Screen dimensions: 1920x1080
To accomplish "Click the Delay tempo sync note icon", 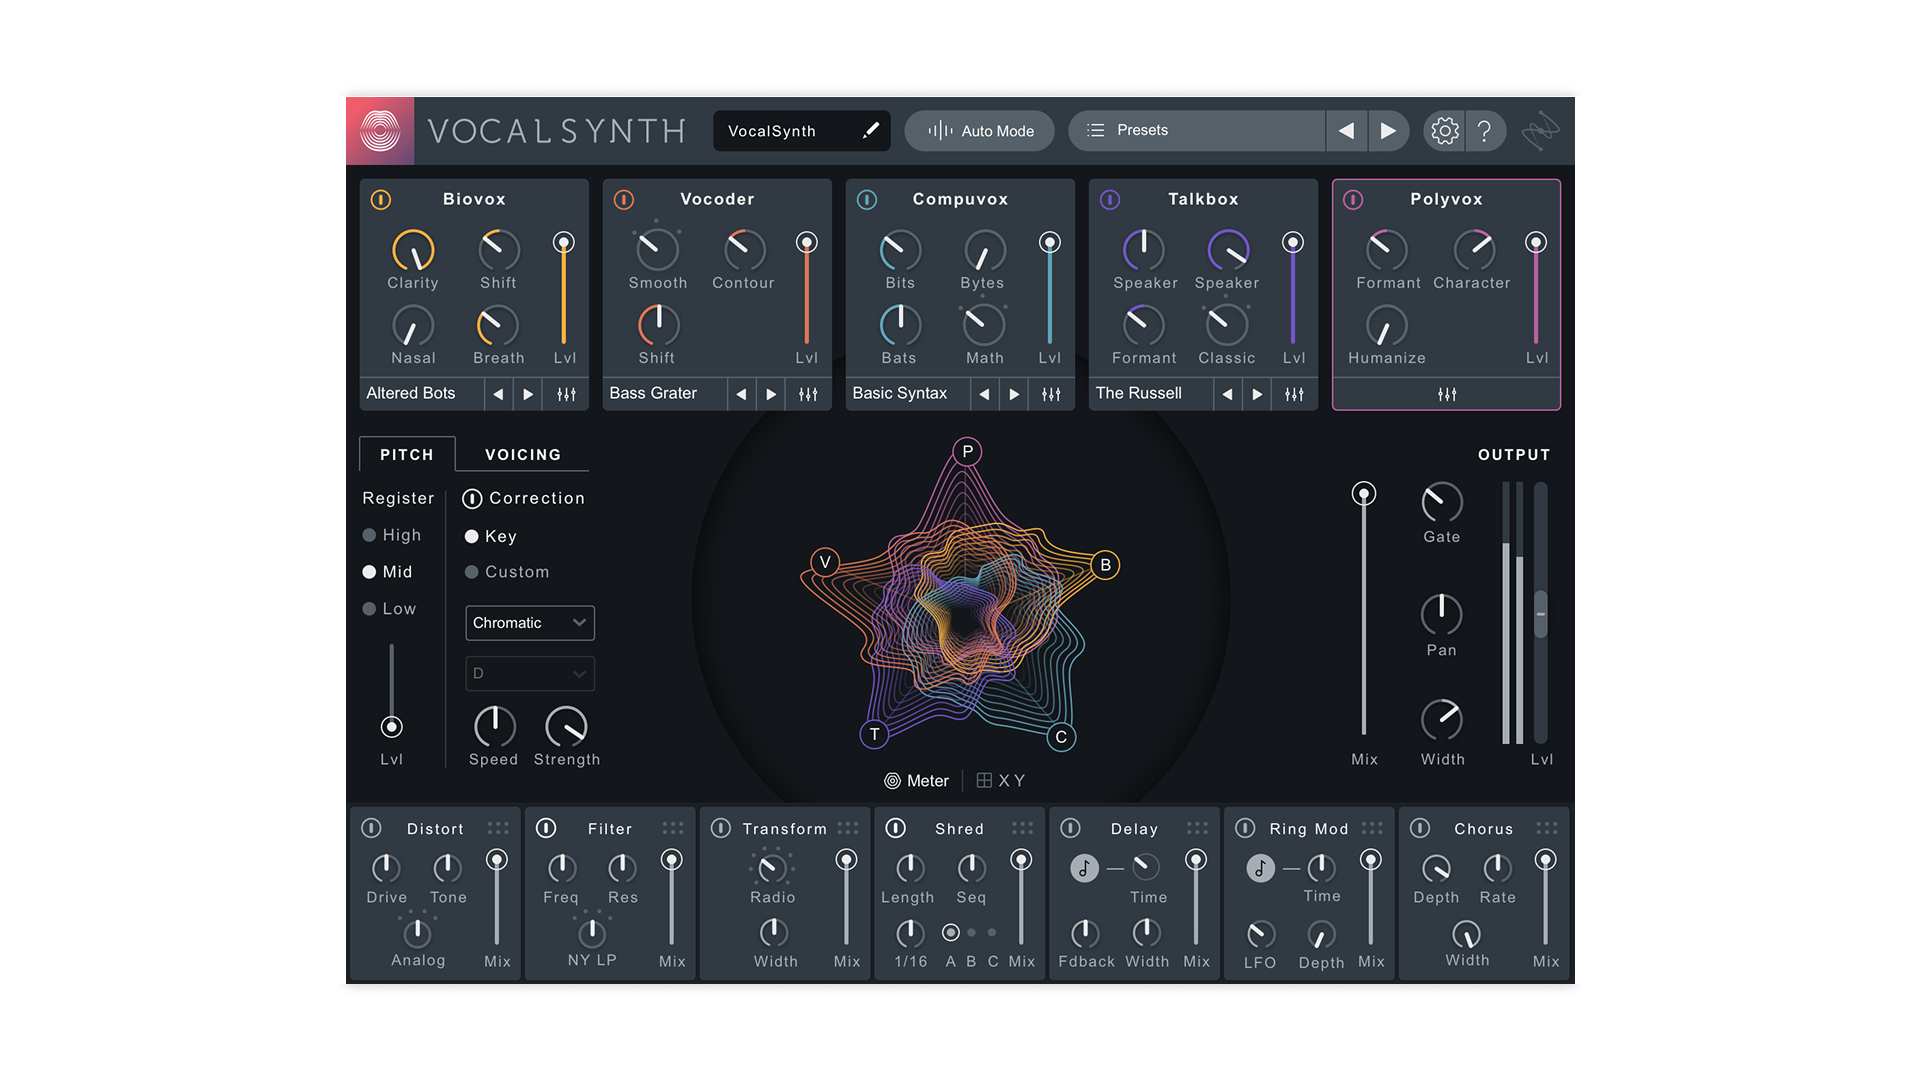I will 1084,868.
